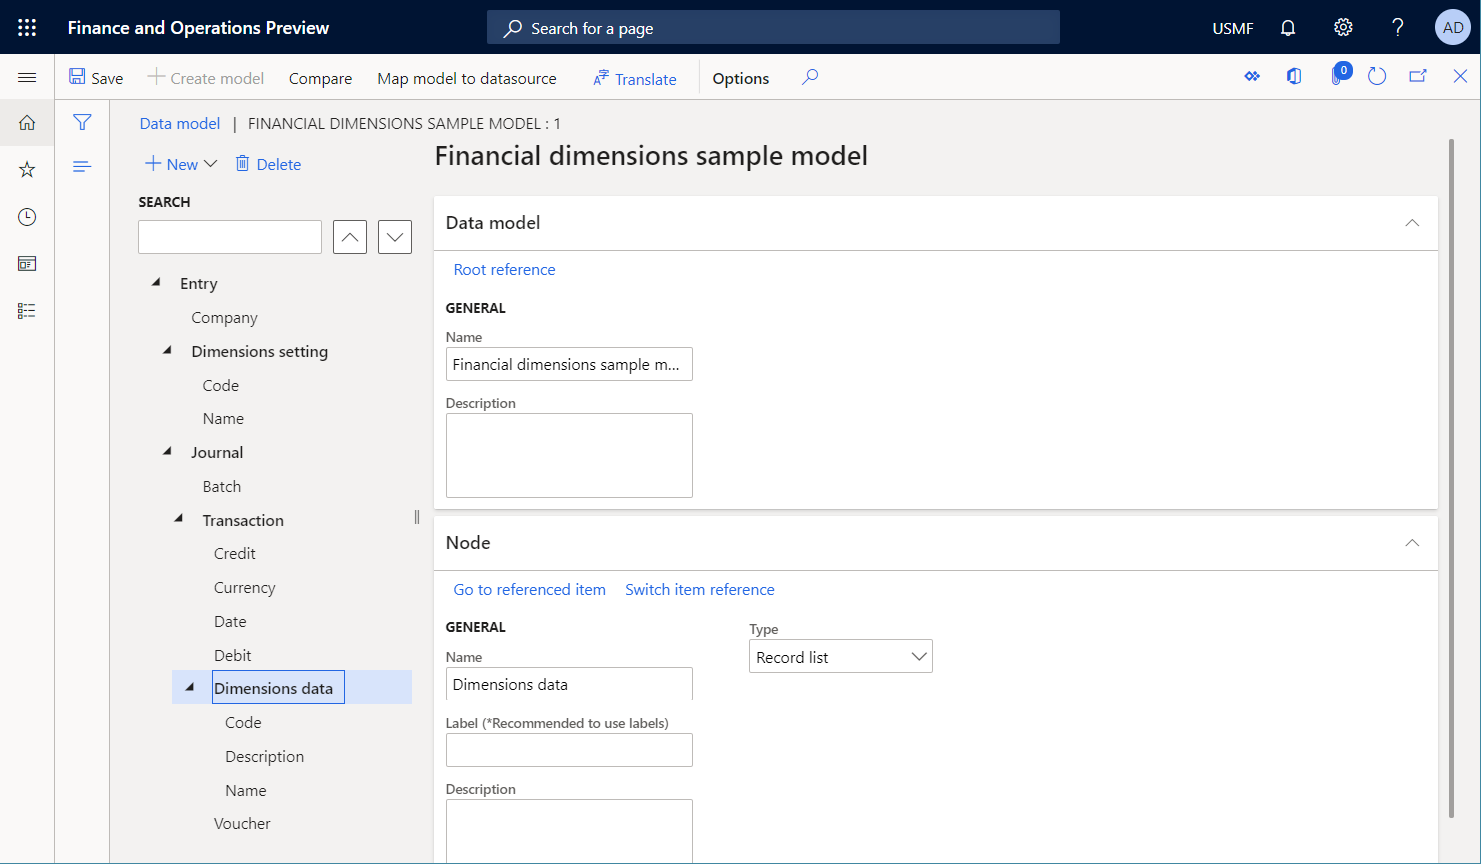Click the USMF company selector
This screenshot has height=864, width=1481.
[x=1232, y=28]
